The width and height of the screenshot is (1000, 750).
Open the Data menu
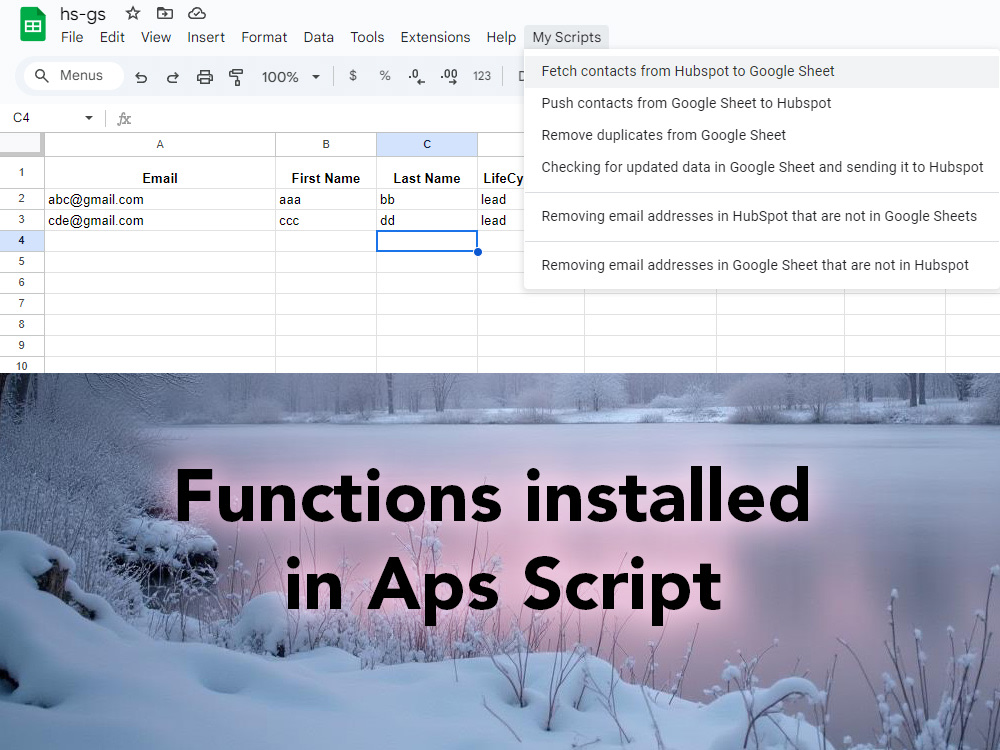click(318, 37)
